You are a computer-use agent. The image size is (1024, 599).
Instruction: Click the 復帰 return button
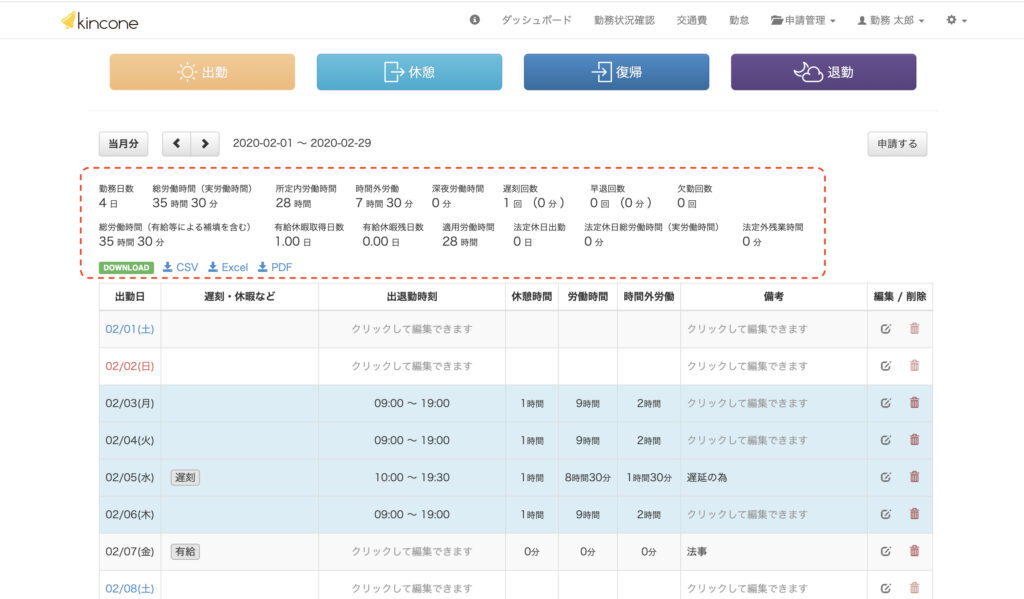(616, 72)
